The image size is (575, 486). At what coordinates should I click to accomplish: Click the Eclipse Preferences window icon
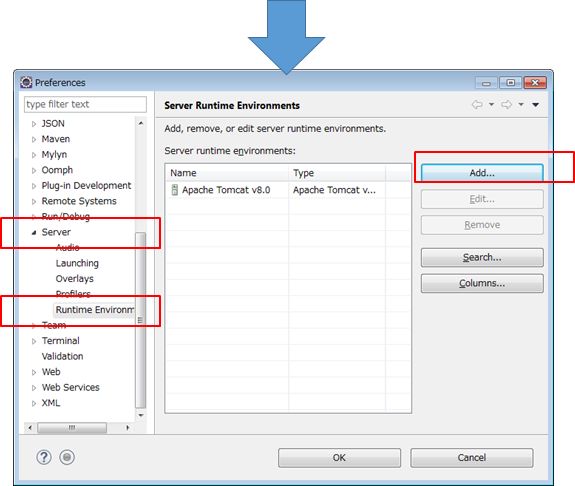point(26,82)
